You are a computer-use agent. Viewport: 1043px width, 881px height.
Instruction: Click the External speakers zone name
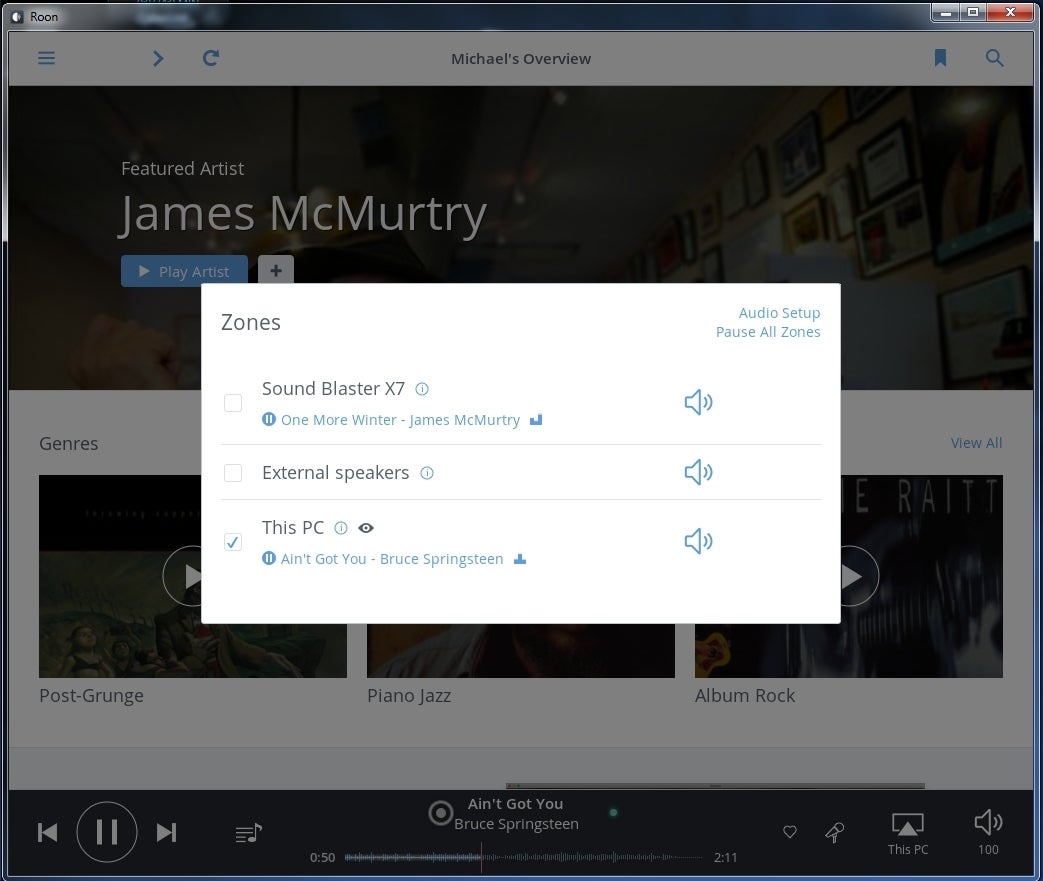(x=335, y=472)
